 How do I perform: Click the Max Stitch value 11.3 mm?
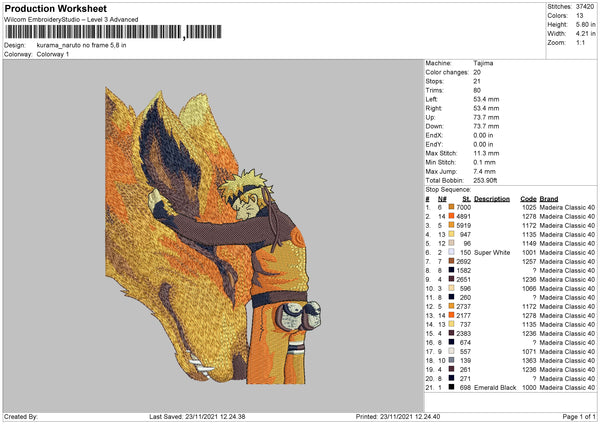(486, 153)
